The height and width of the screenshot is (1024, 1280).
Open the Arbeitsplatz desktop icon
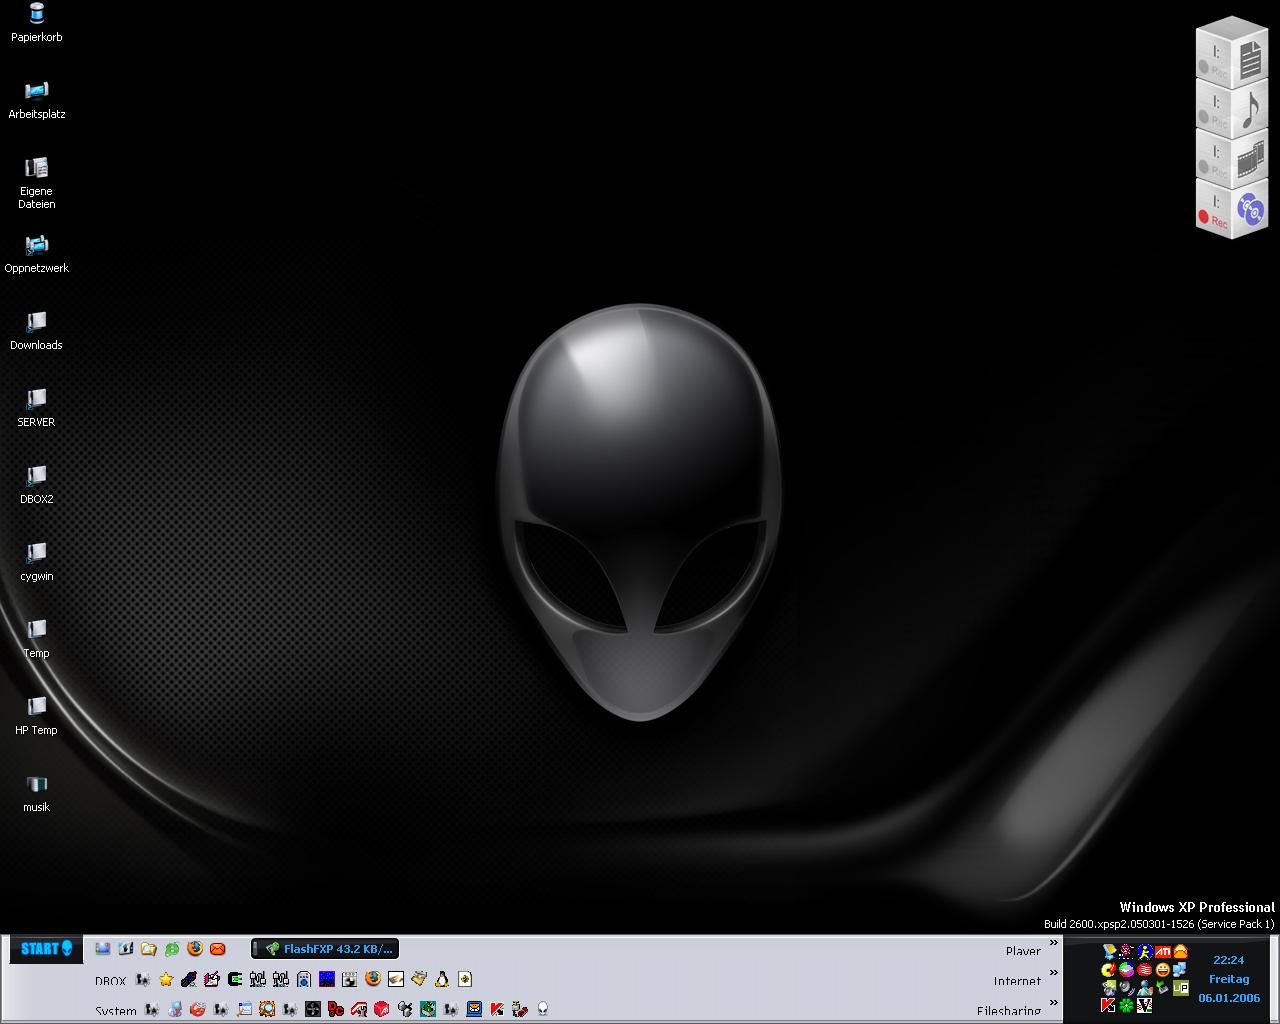(x=36, y=92)
